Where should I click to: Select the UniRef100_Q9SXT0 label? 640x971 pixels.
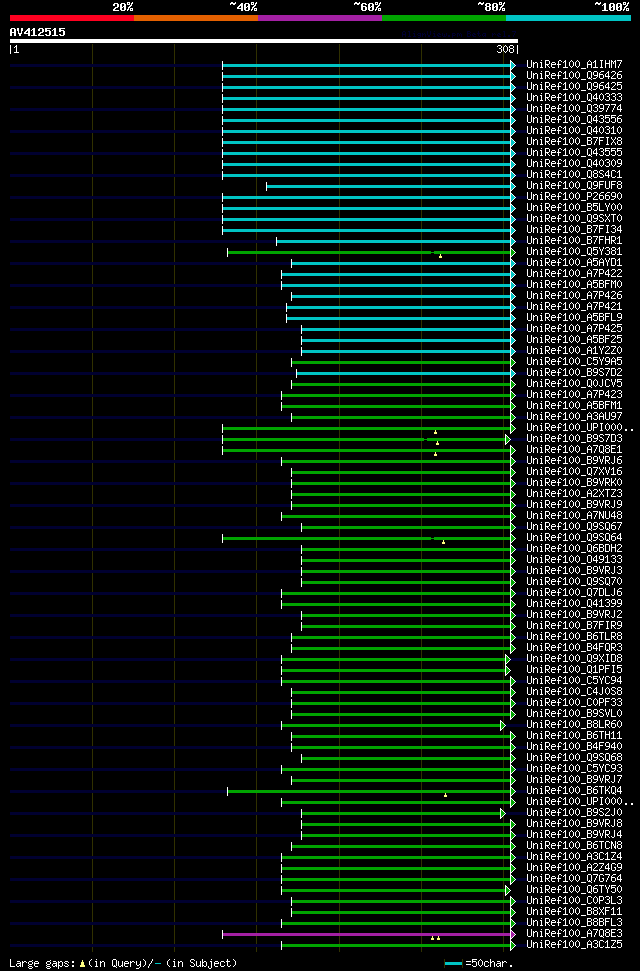pyautogui.click(x=574, y=219)
